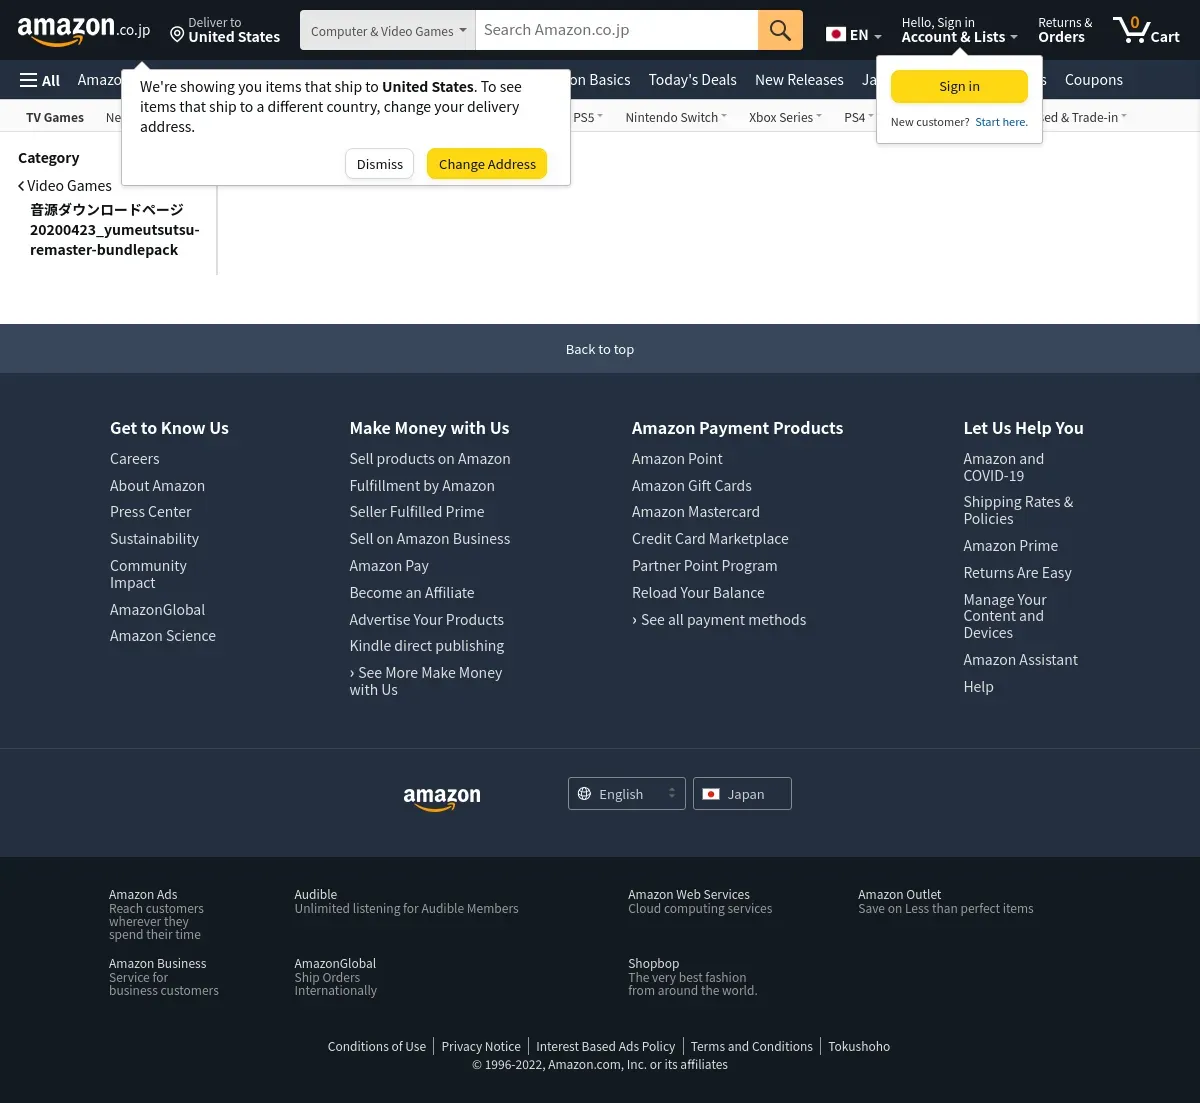Open New Releases in the nav bar
Image resolution: width=1200 pixels, height=1103 pixels.
click(x=799, y=80)
